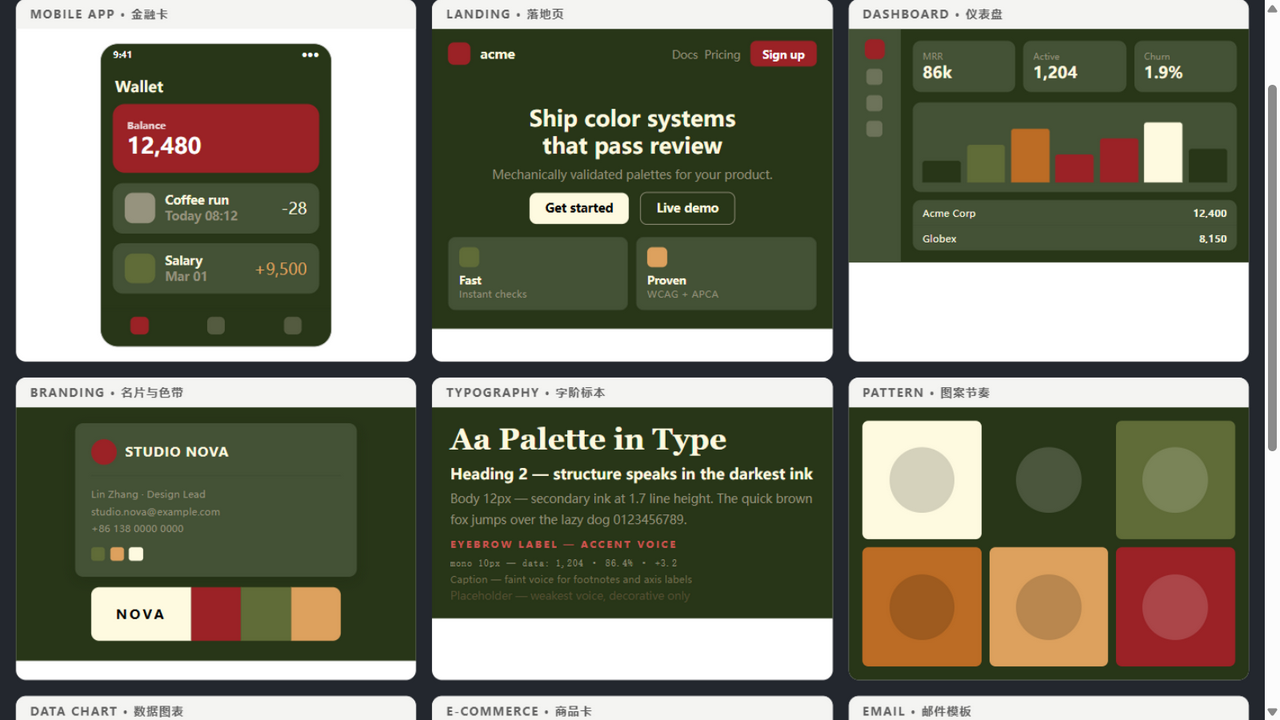The height and width of the screenshot is (720, 1280).
Task: Select the olive green tile in Pattern grid
Action: (1175, 480)
